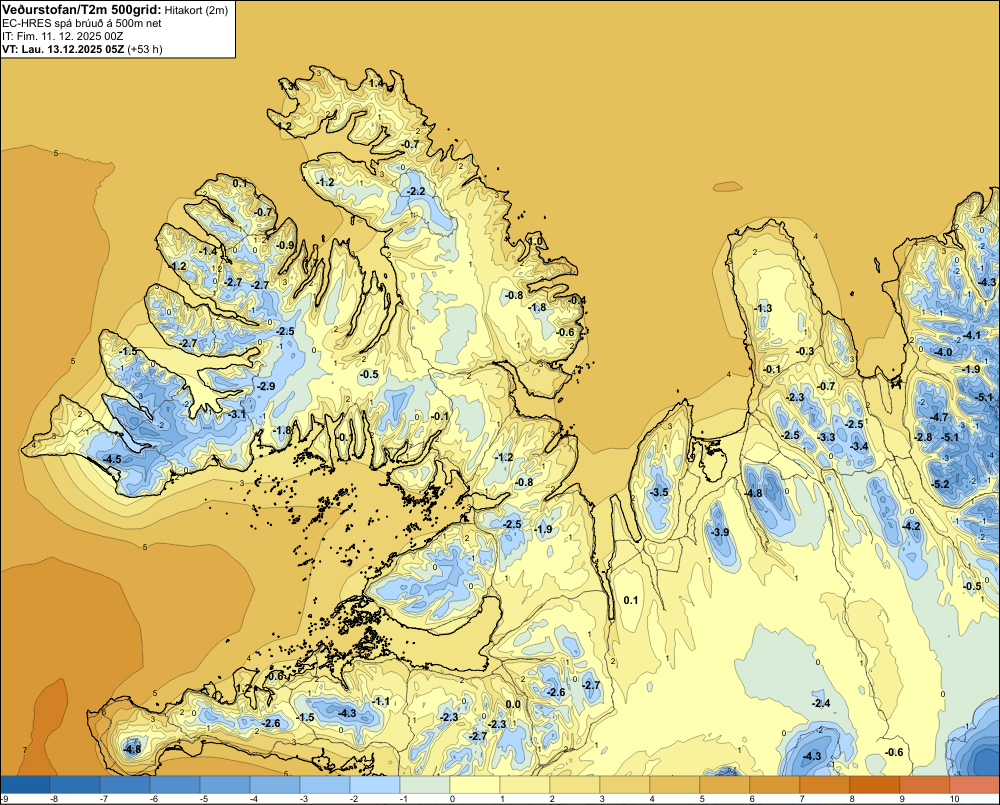Click the title "Veðurstofan/T2m 500grid:"
1000x805 pixels.
pos(81,10)
